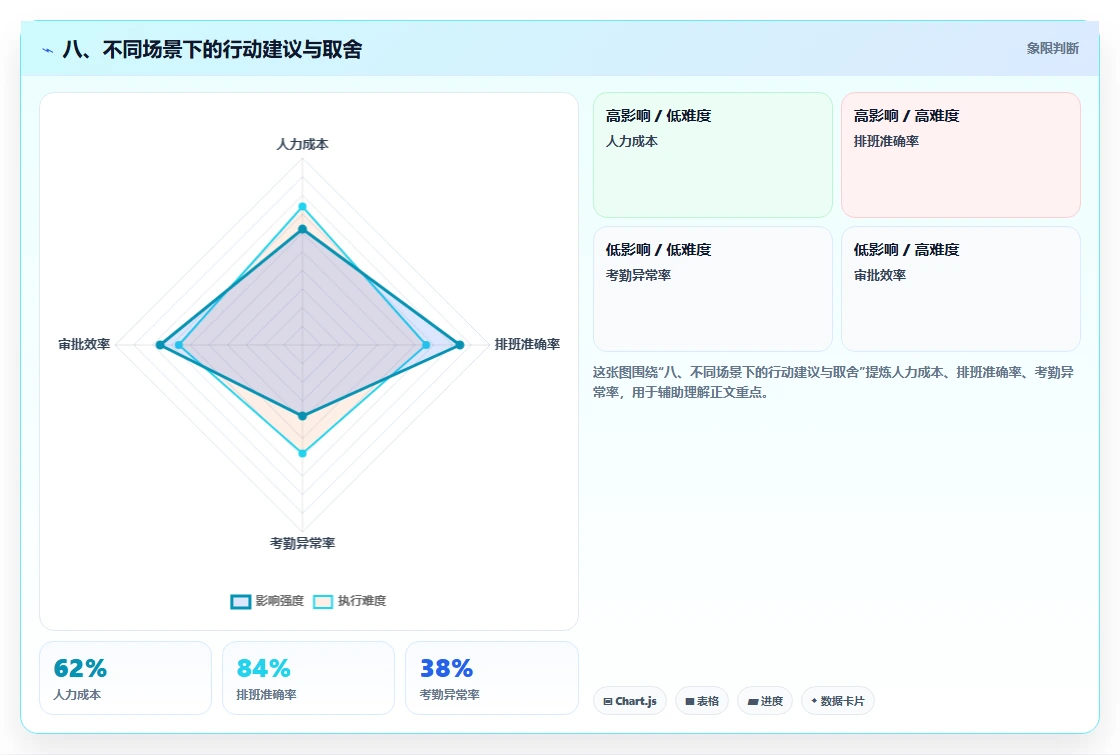
Task: Open the 低影响 / 低难度 quadrant card
Action: point(713,289)
